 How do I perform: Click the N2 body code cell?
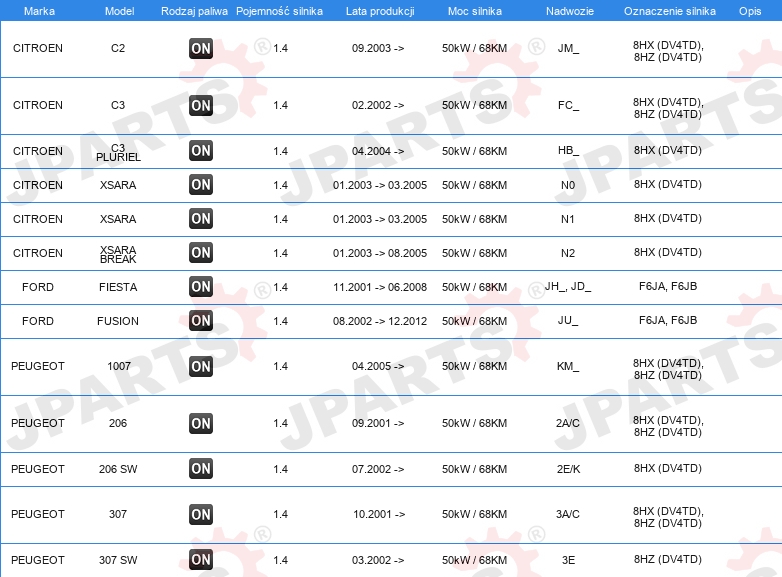pos(568,253)
